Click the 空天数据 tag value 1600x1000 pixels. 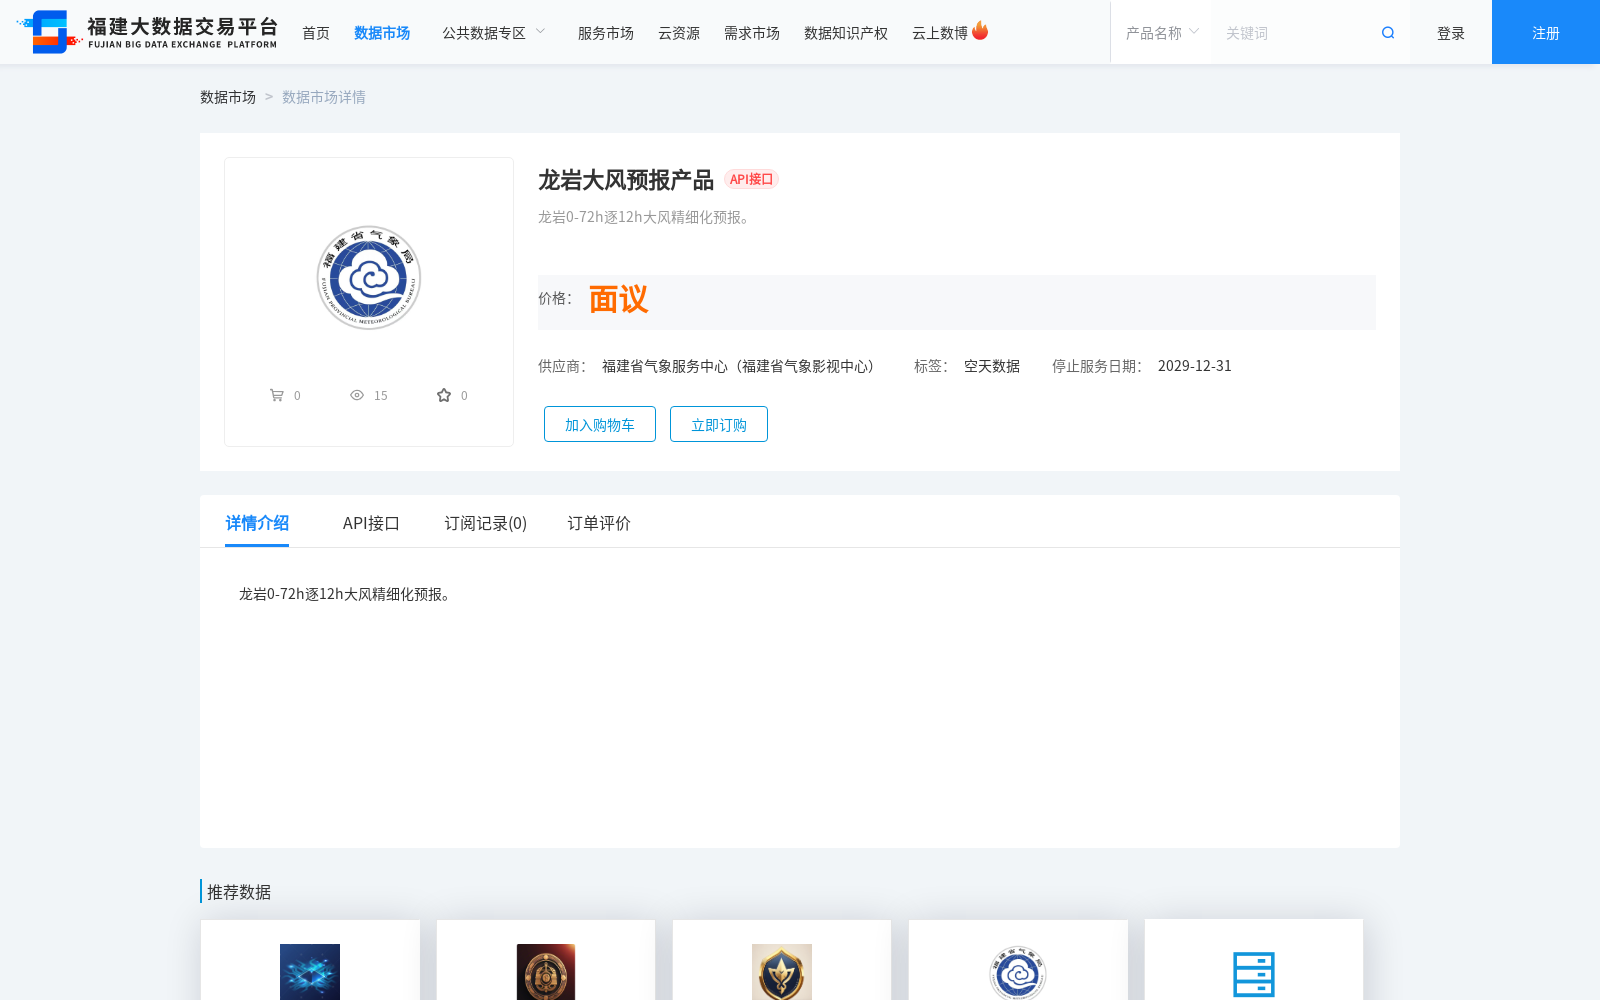tap(992, 366)
